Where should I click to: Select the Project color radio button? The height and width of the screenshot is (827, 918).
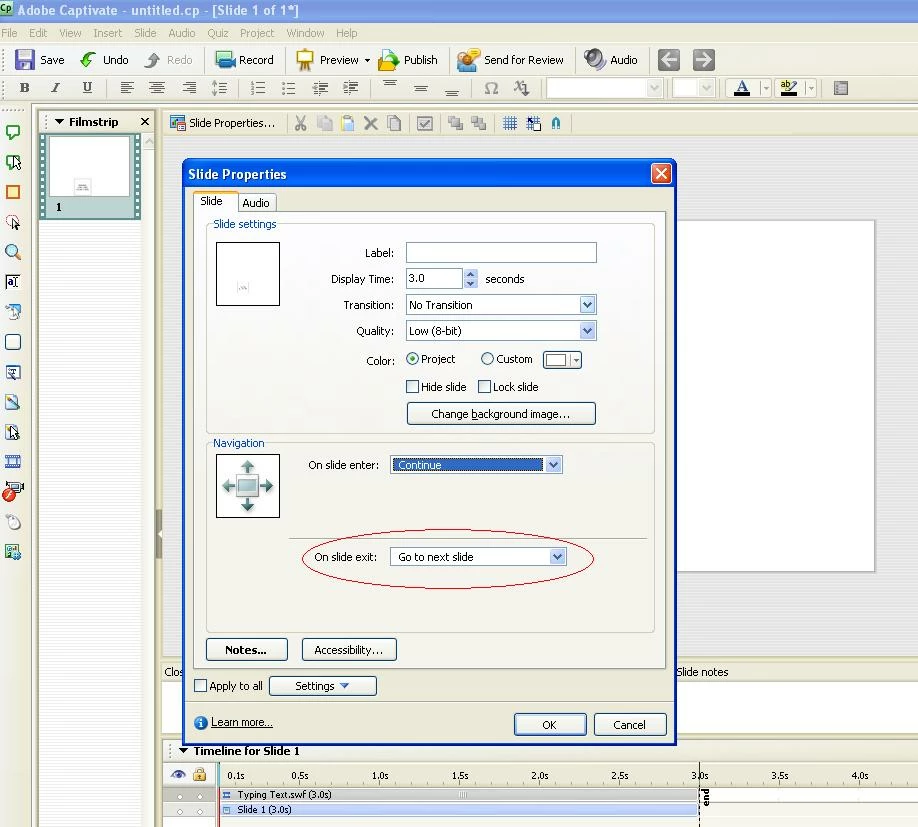[412, 359]
